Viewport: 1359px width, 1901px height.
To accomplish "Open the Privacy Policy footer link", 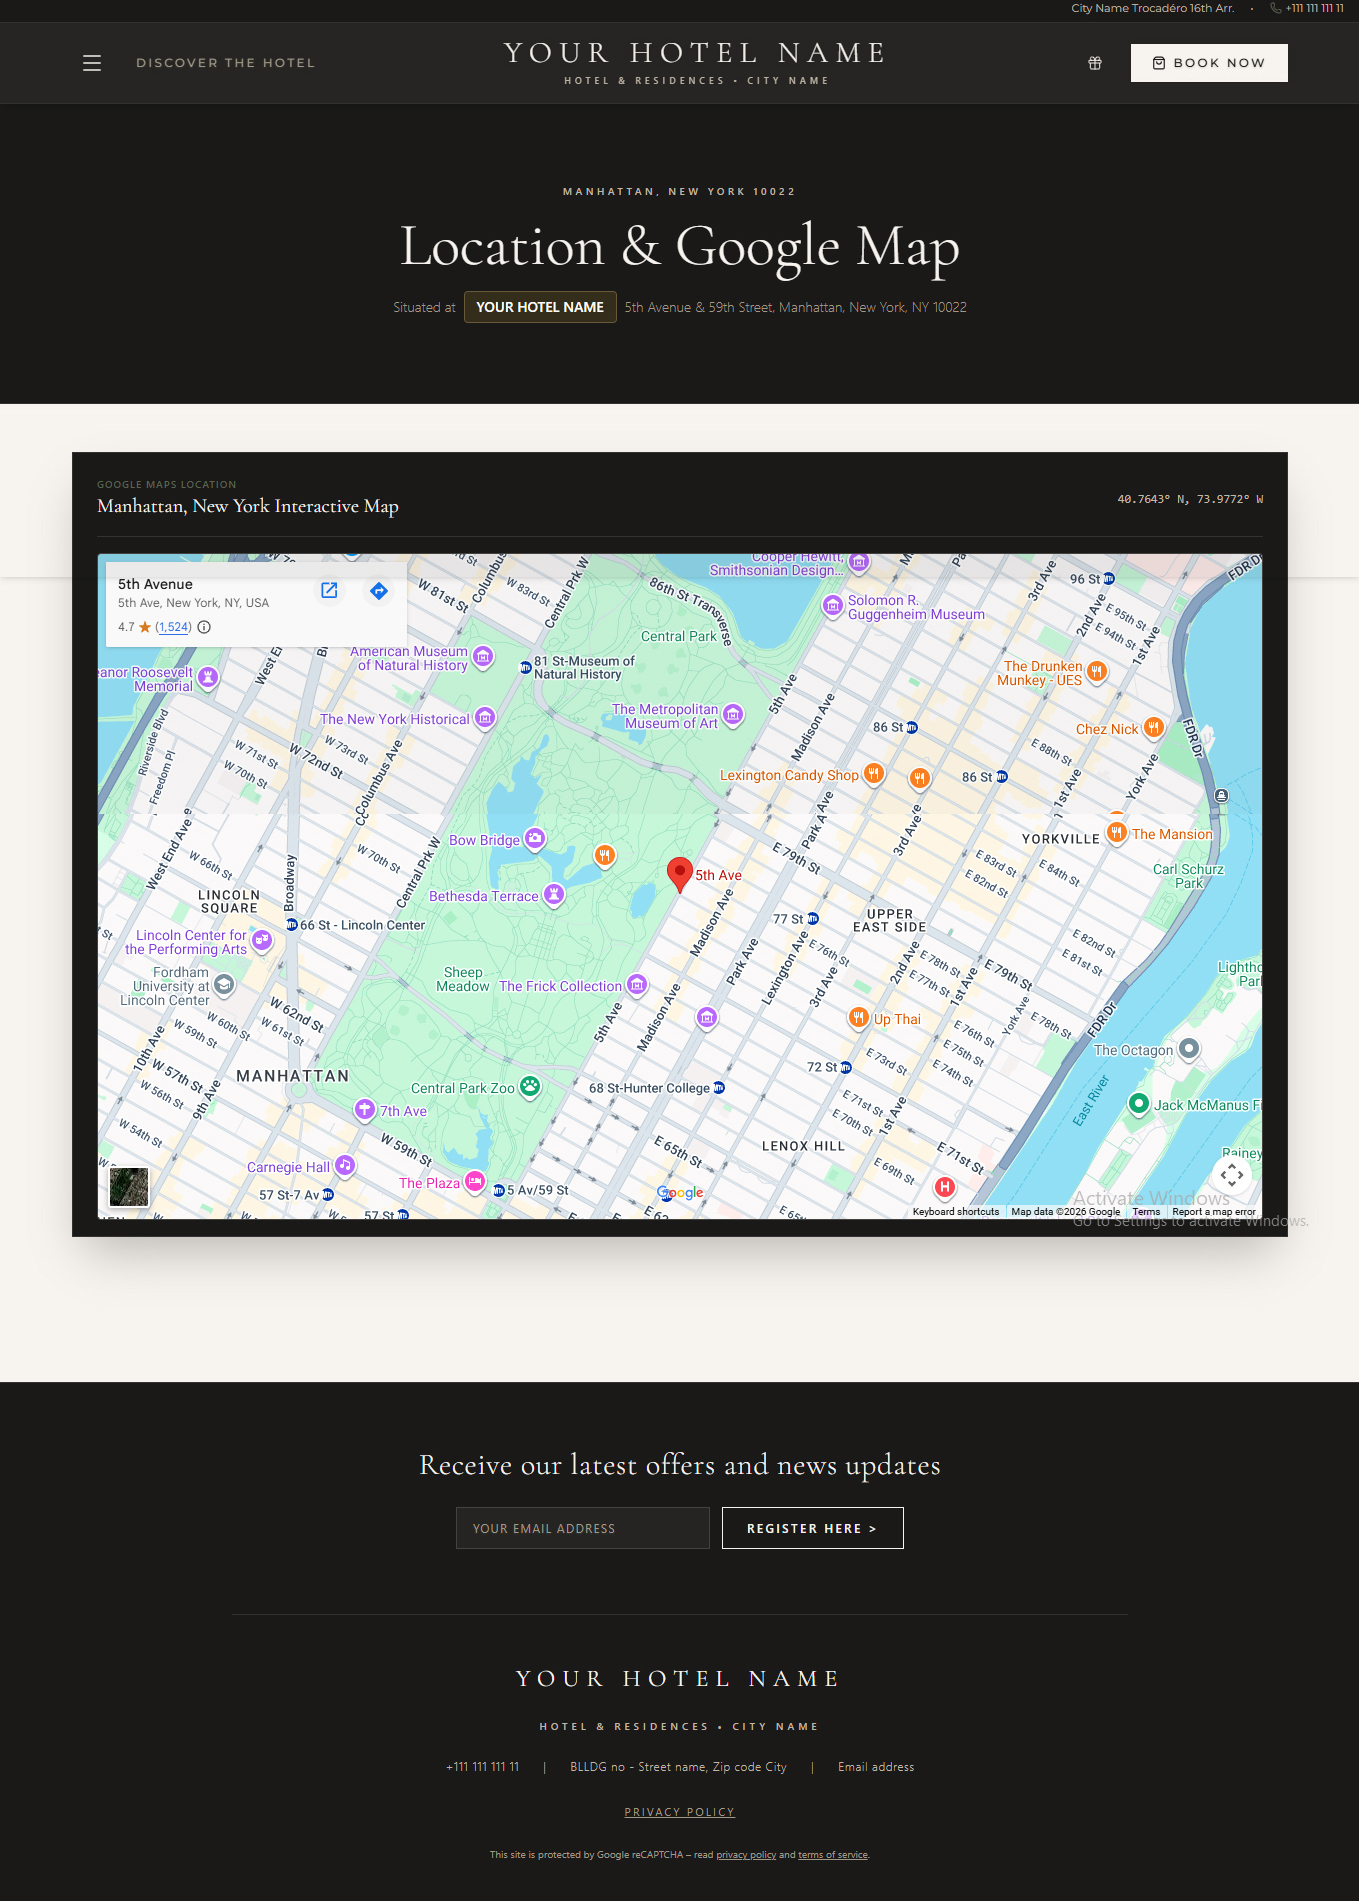I will point(680,1812).
